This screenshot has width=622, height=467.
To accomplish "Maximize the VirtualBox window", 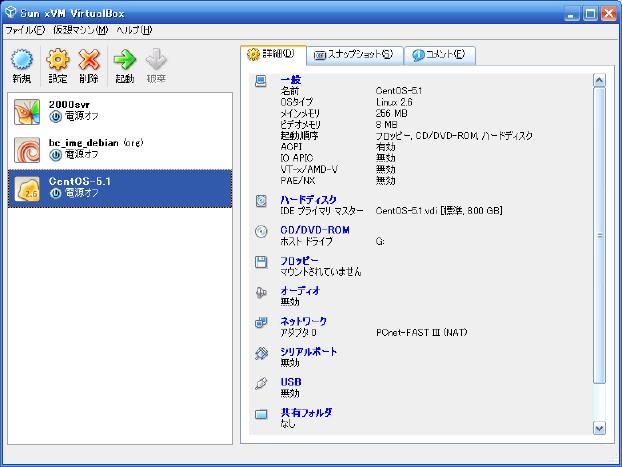I will tap(590, 14).
